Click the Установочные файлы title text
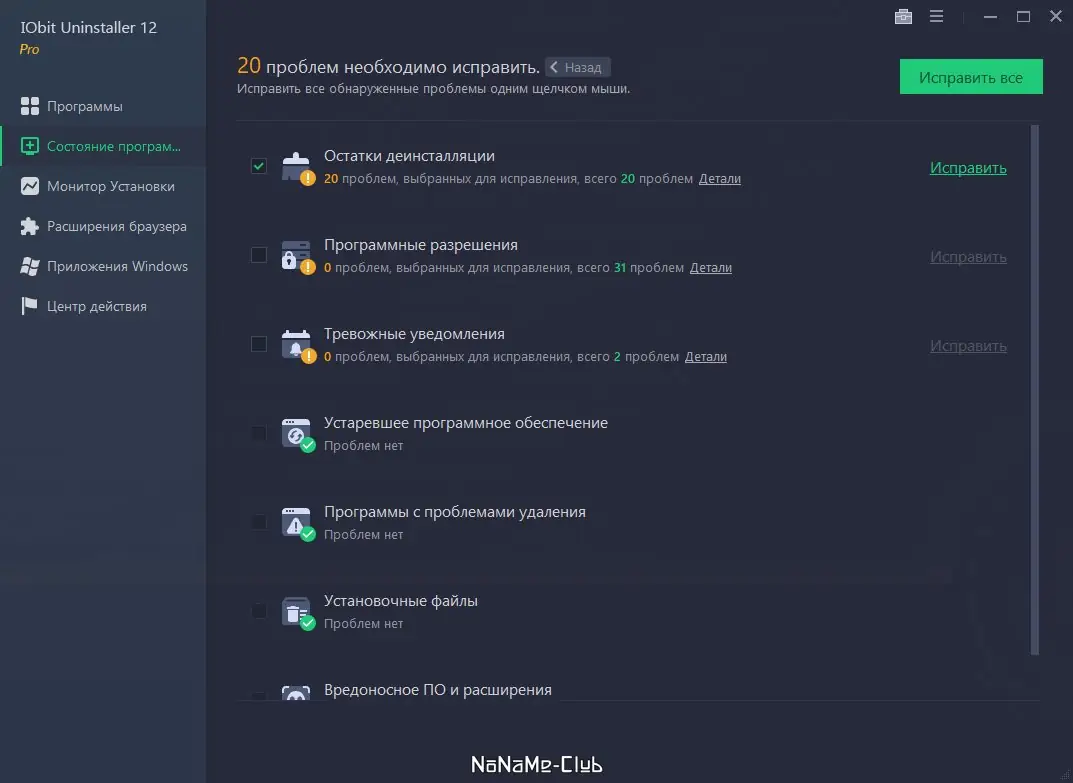 tap(400, 601)
